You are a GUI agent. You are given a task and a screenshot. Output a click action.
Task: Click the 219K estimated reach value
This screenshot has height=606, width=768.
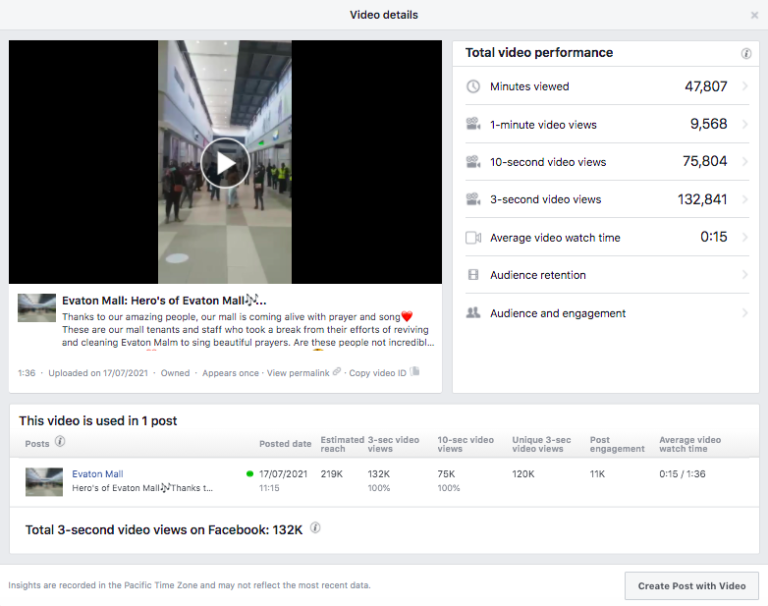click(x=332, y=474)
